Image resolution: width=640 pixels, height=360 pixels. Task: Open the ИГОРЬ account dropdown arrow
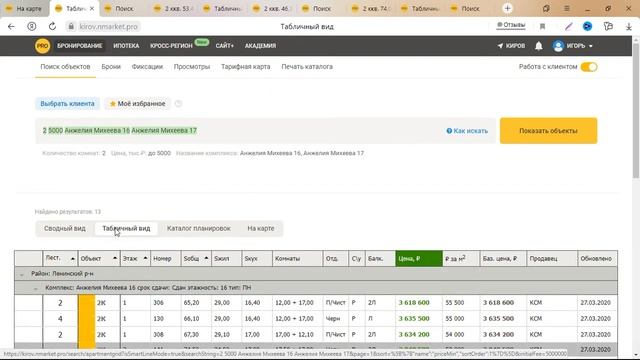[x=591, y=46]
